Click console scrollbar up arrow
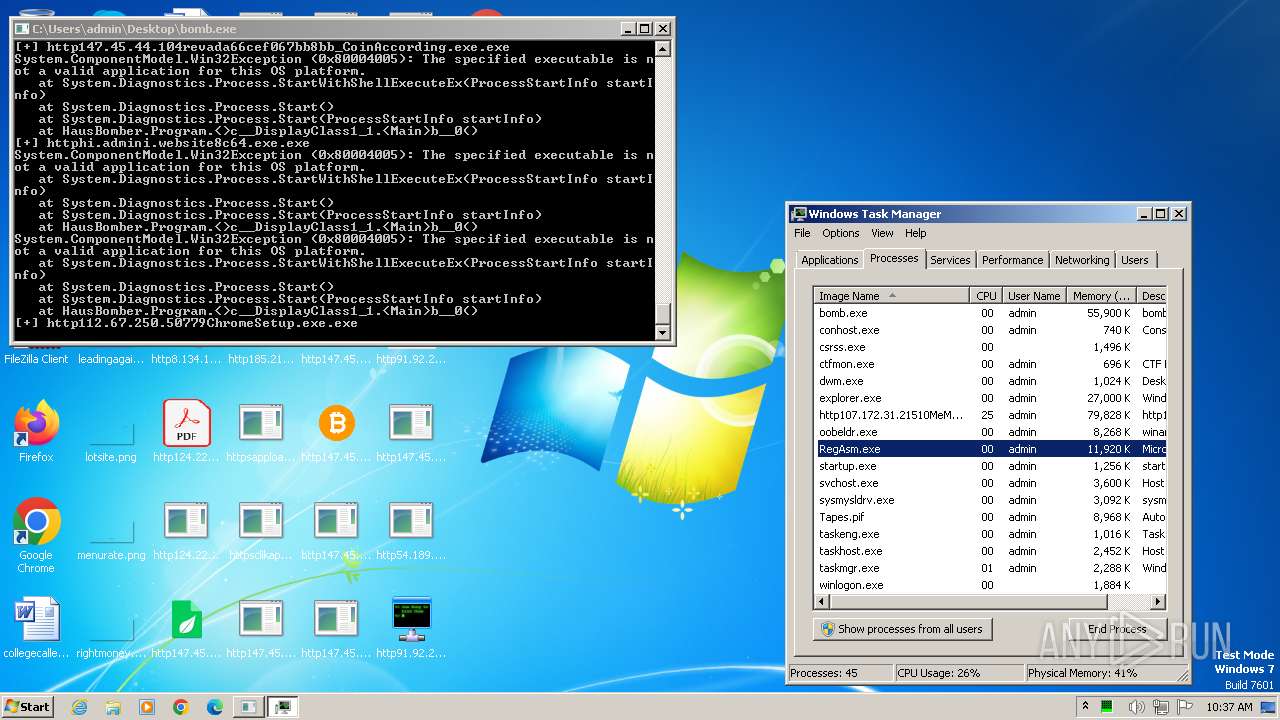 (x=662, y=48)
